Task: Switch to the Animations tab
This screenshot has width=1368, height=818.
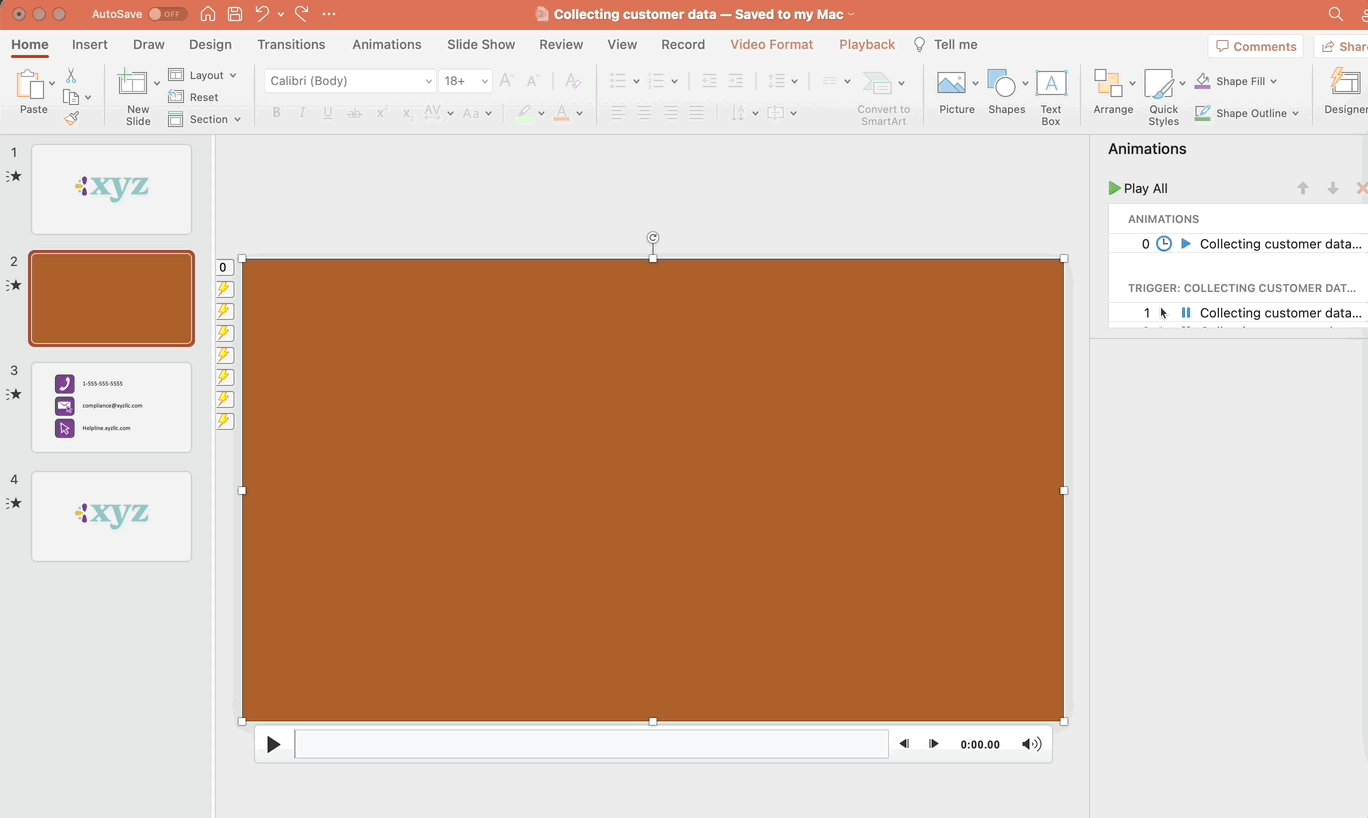Action: pos(387,44)
